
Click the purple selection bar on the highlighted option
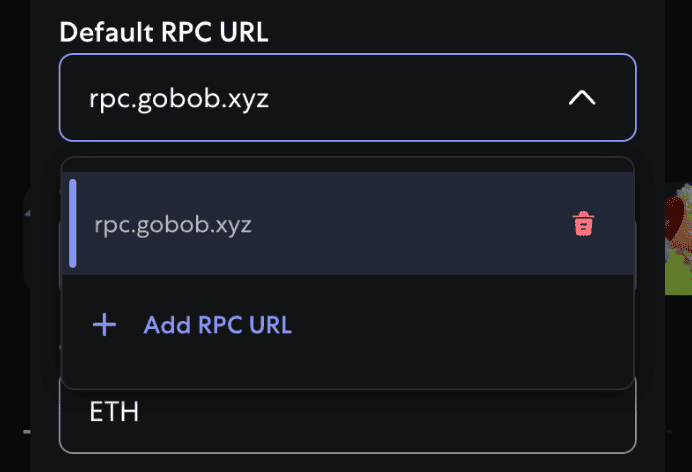point(73,224)
